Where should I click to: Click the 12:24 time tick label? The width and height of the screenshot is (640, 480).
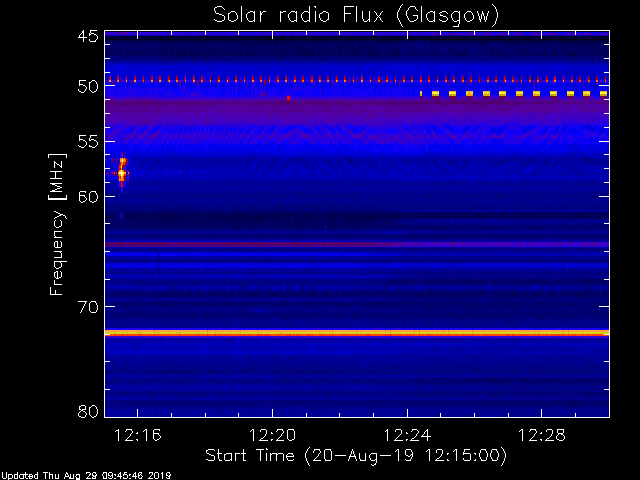click(407, 435)
